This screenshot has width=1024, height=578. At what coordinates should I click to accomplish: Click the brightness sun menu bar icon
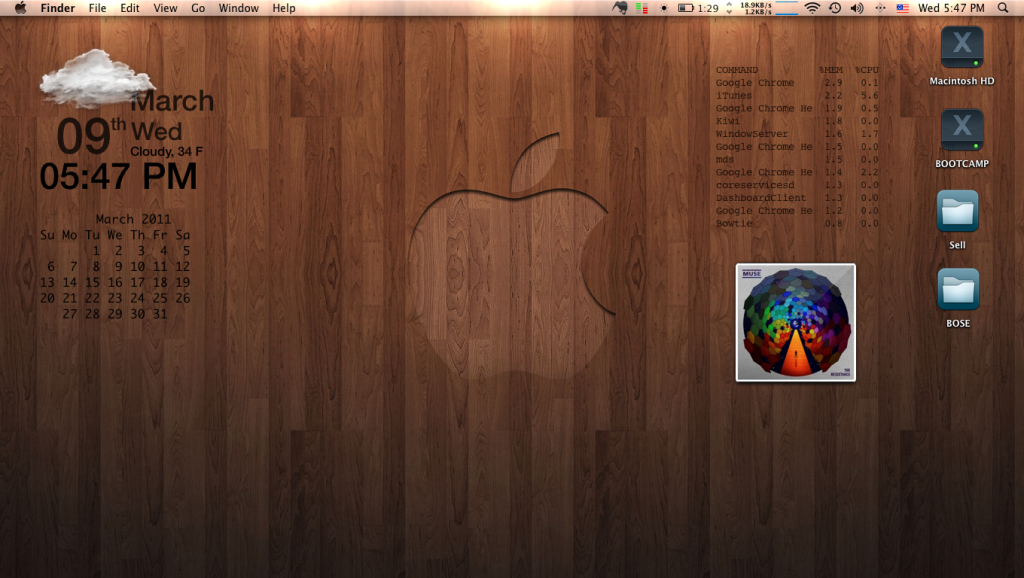pyautogui.click(x=664, y=8)
